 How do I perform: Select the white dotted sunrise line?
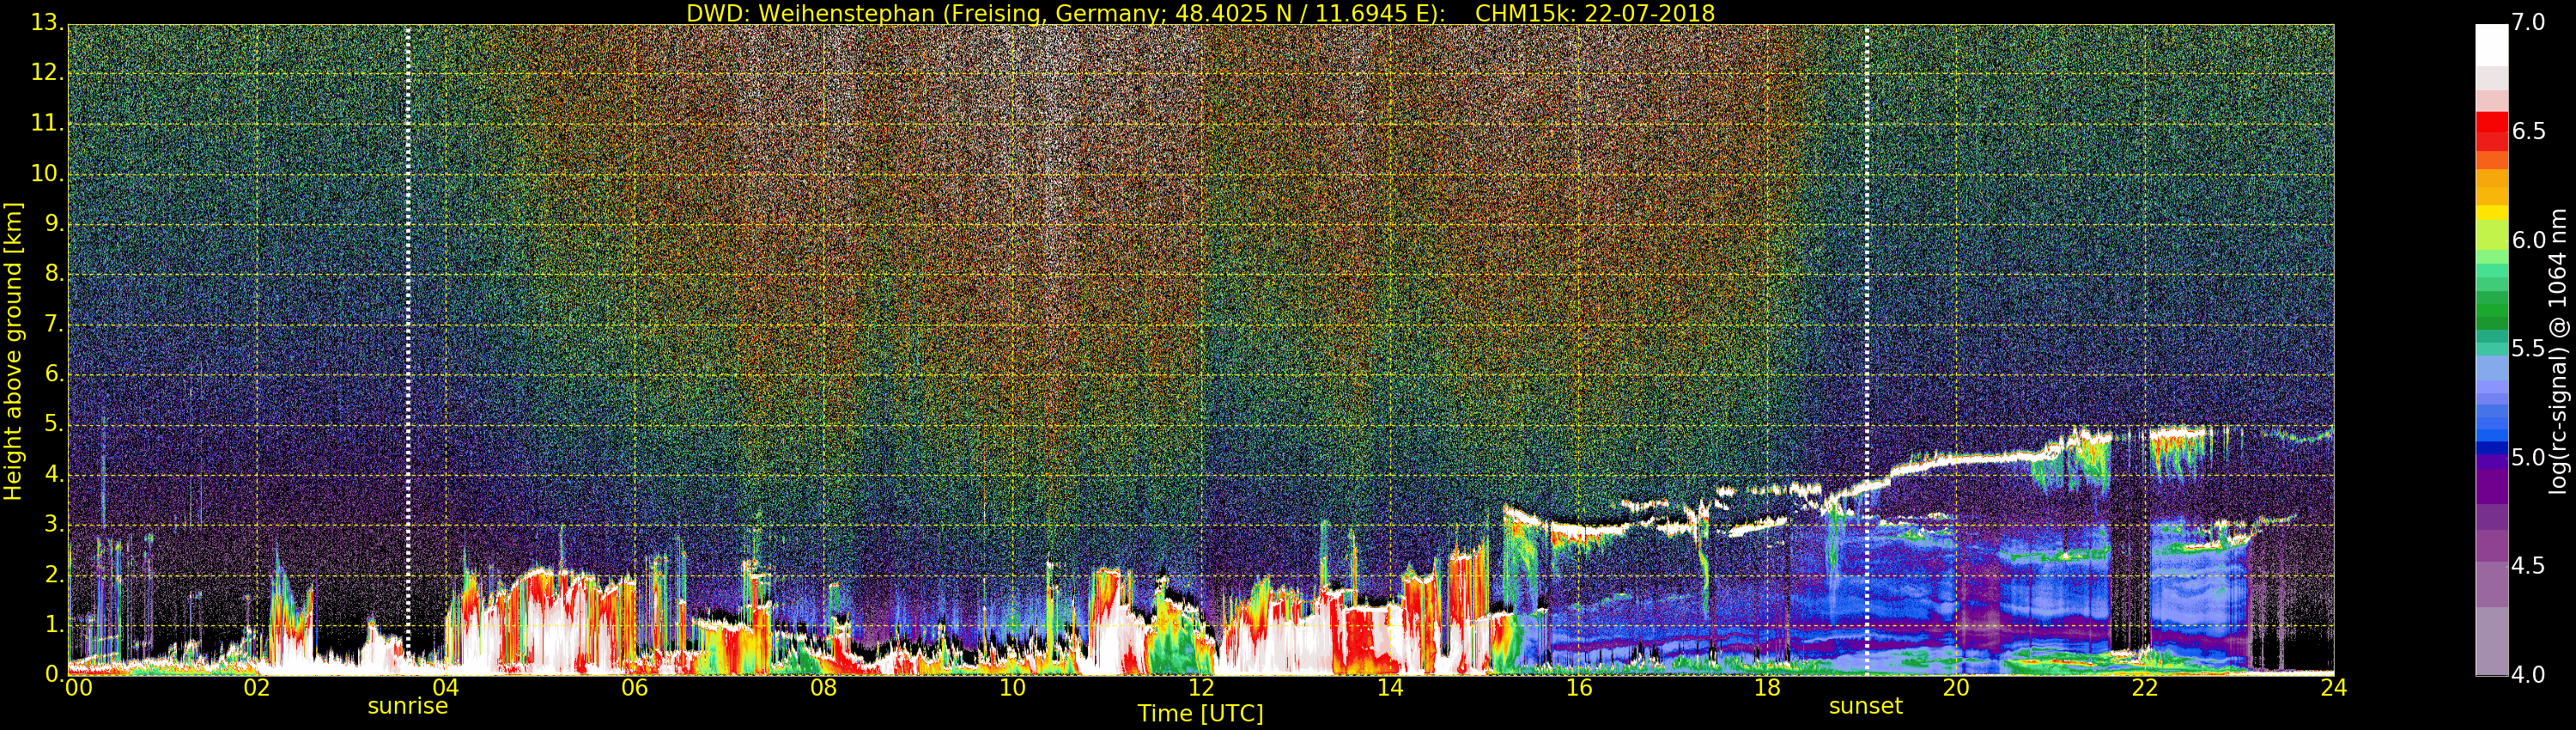click(408, 350)
